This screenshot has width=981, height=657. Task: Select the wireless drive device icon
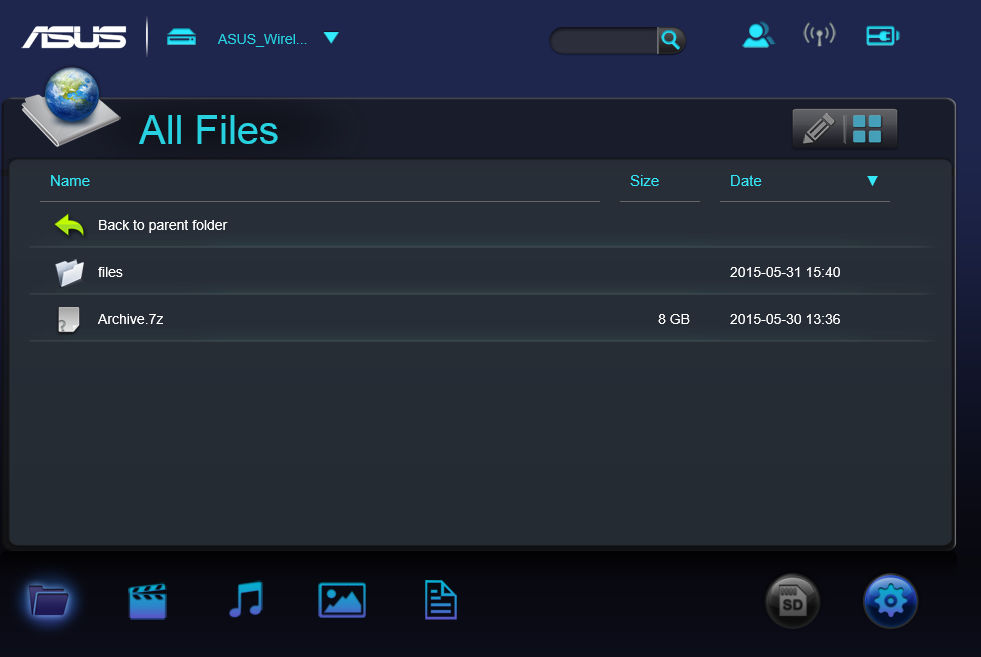click(x=181, y=38)
